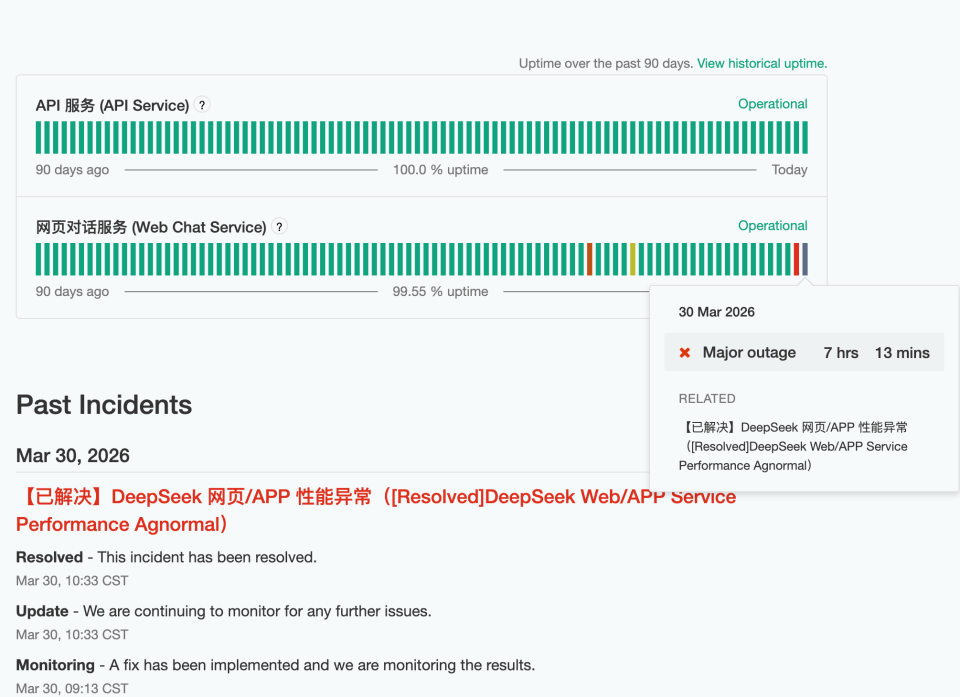
Task: Click the Past Incidents heading
Action: 104,405
